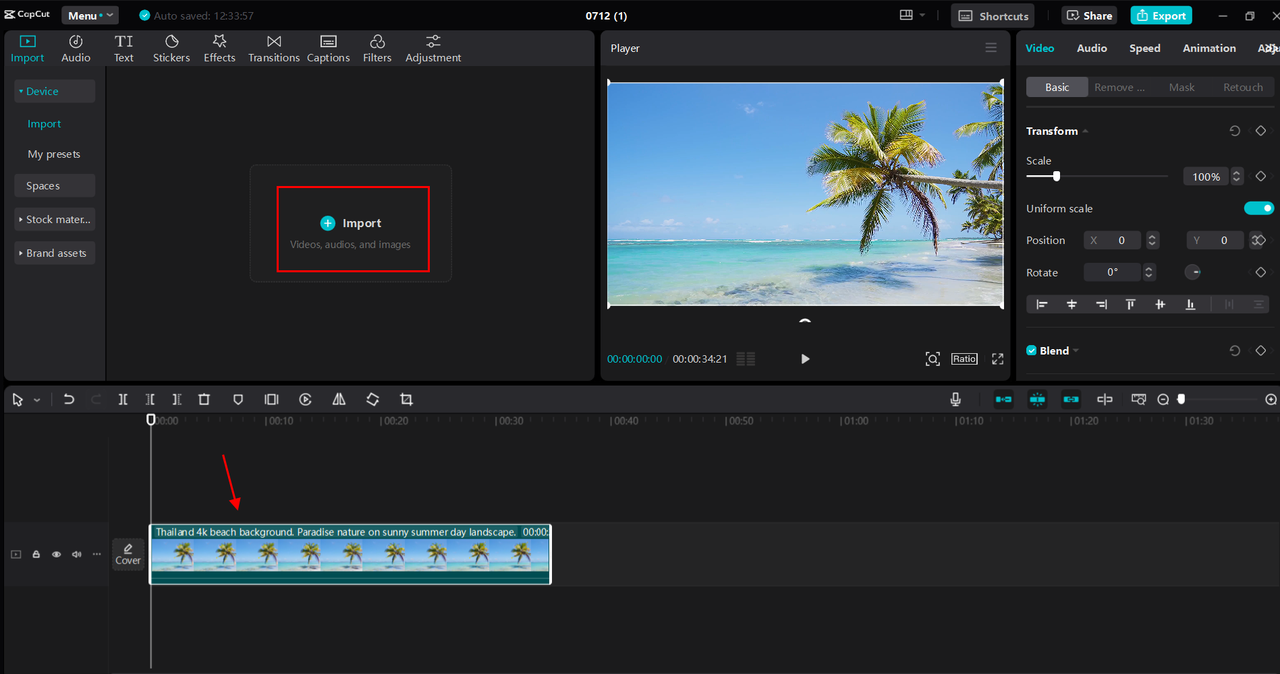
Task: Mute the video track audio
Action: coord(76,554)
